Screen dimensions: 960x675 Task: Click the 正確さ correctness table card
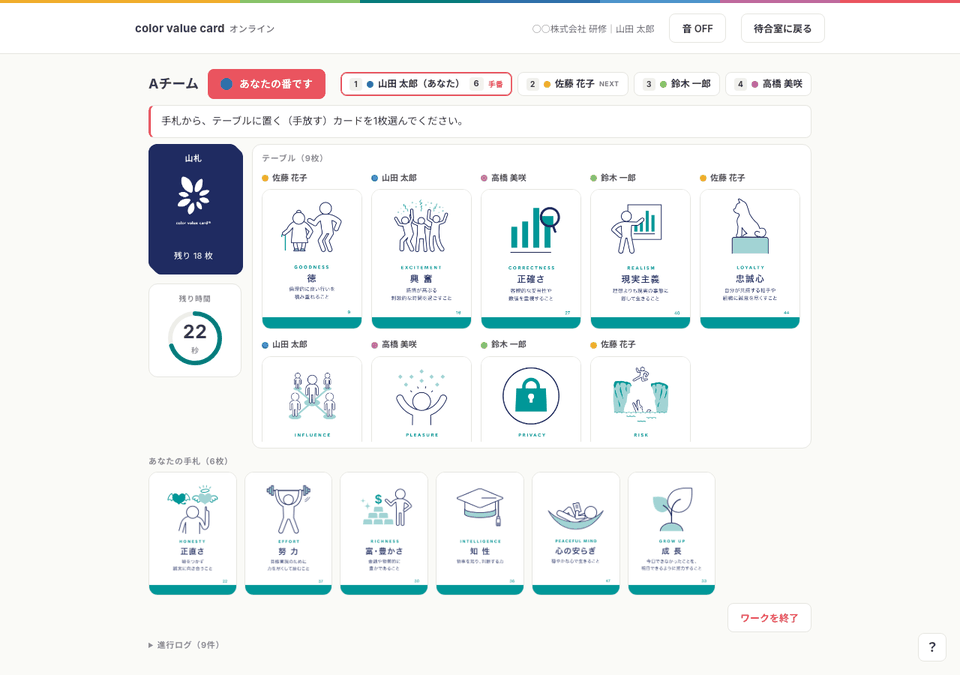(x=531, y=258)
